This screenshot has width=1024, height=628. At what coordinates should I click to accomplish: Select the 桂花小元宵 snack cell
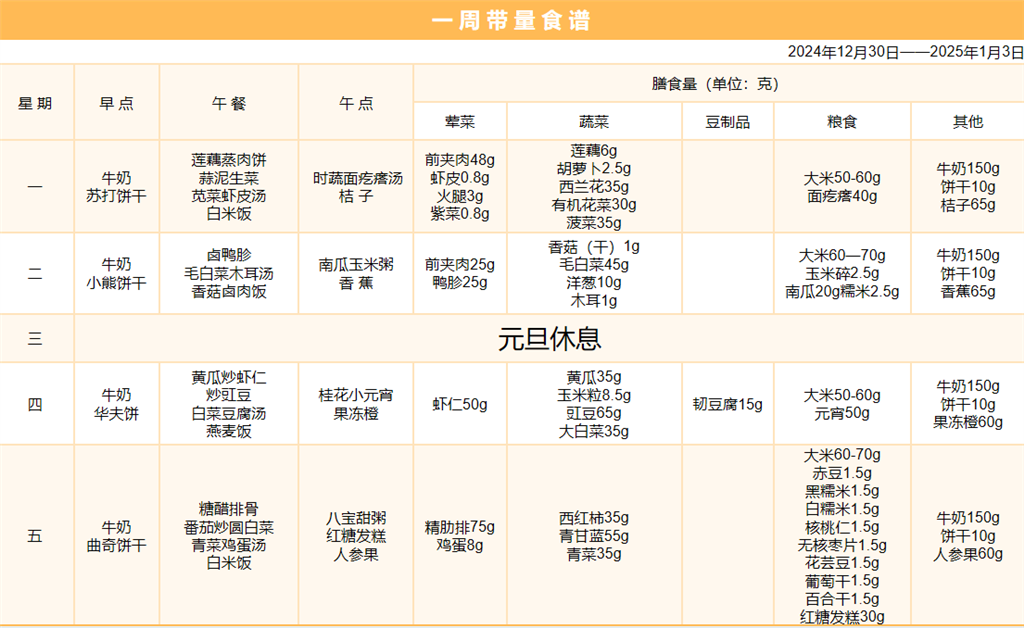tap(356, 395)
